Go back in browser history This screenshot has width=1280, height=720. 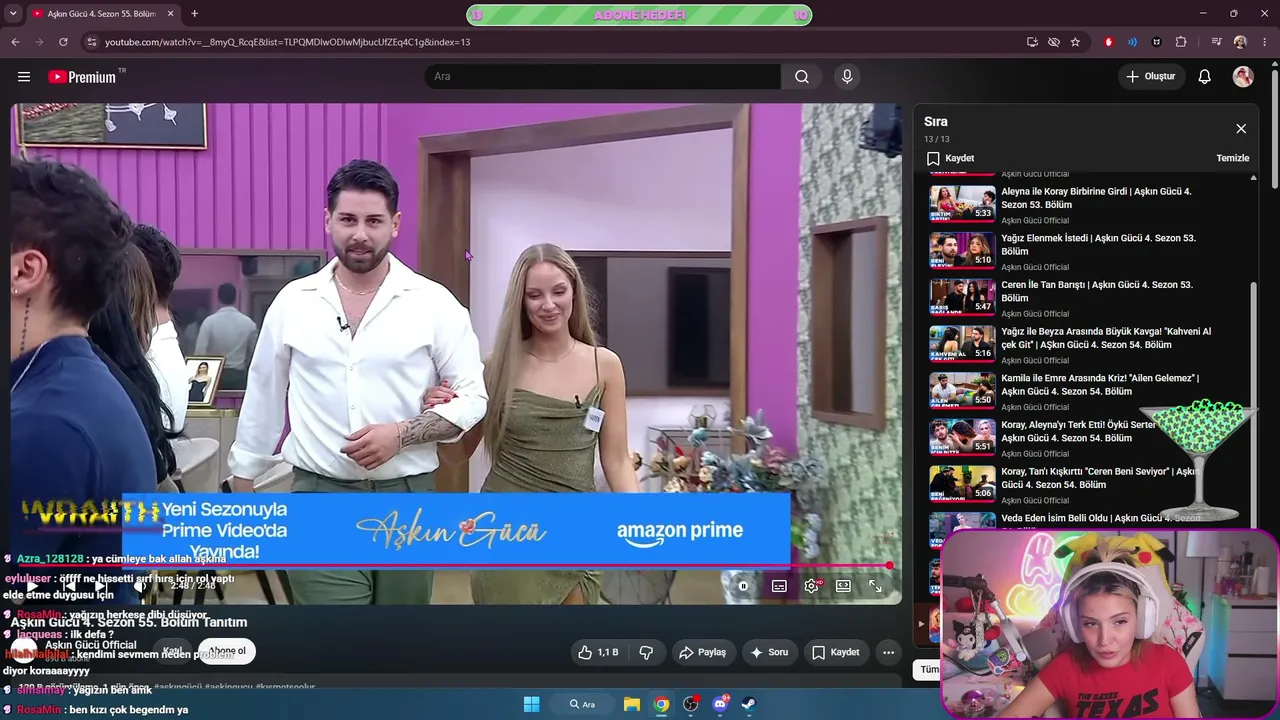[x=15, y=42]
